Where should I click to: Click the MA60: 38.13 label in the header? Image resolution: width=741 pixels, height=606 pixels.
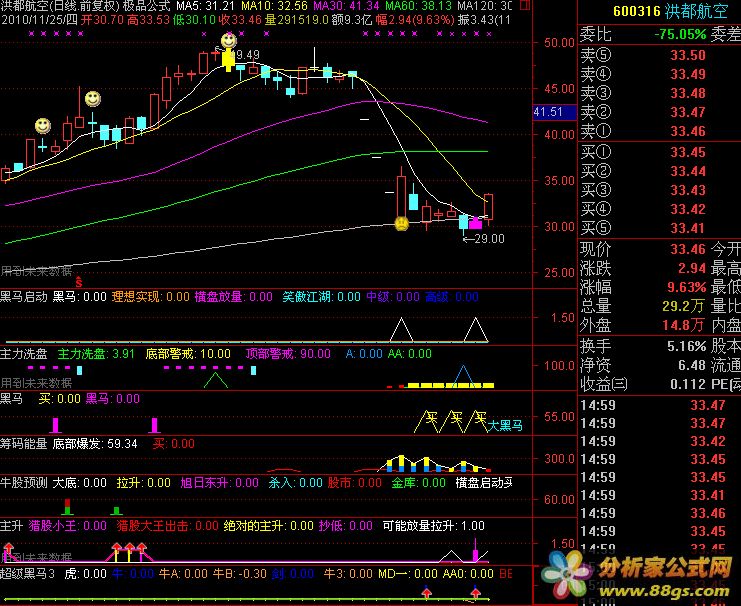pyautogui.click(x=418, y=6)
